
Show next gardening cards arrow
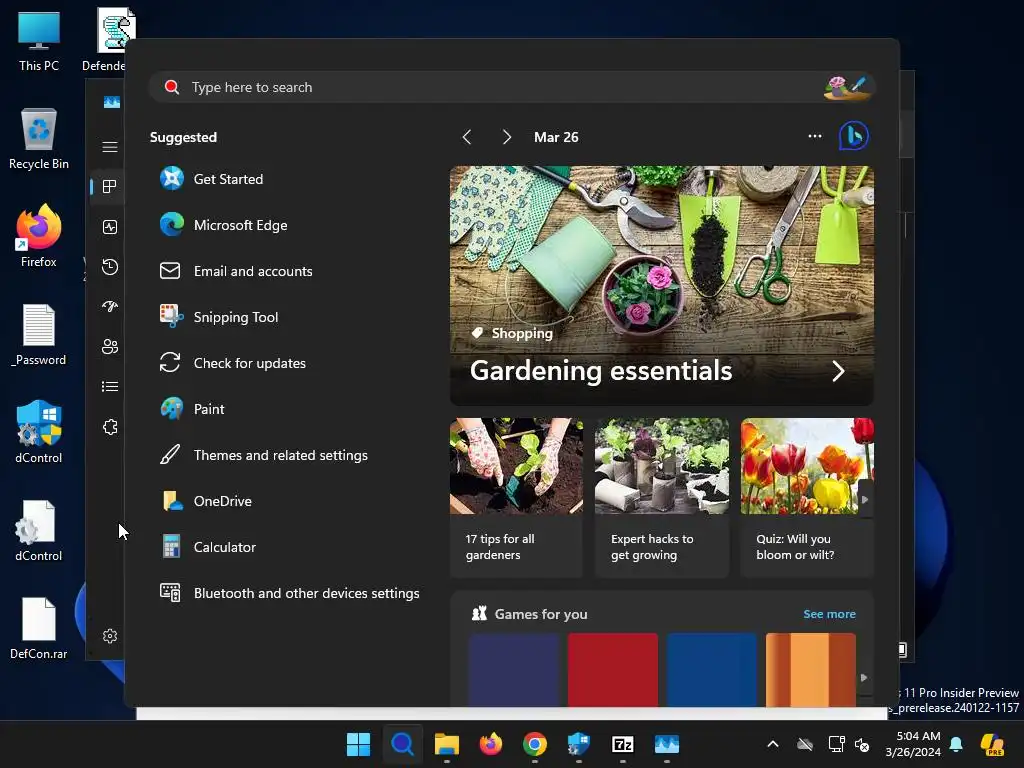tap(865, 499)
